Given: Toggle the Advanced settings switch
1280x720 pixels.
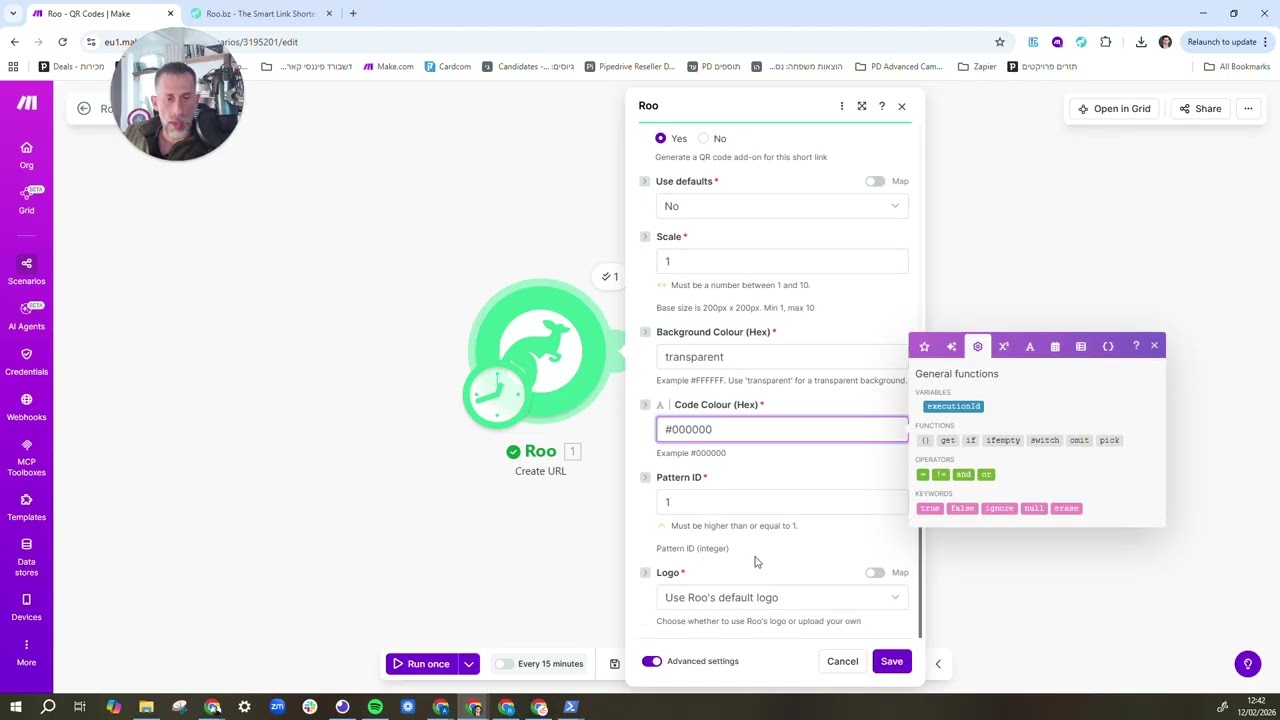Looking at the screenshot, I should 652,661.
